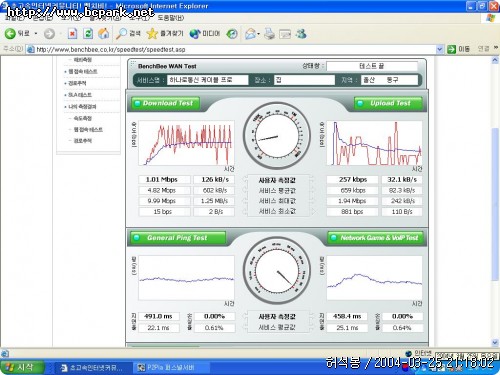The width and height of the screenshot is (500, 375).
Task: Click the vertical scrollbar down arrow
Action: 495,342
